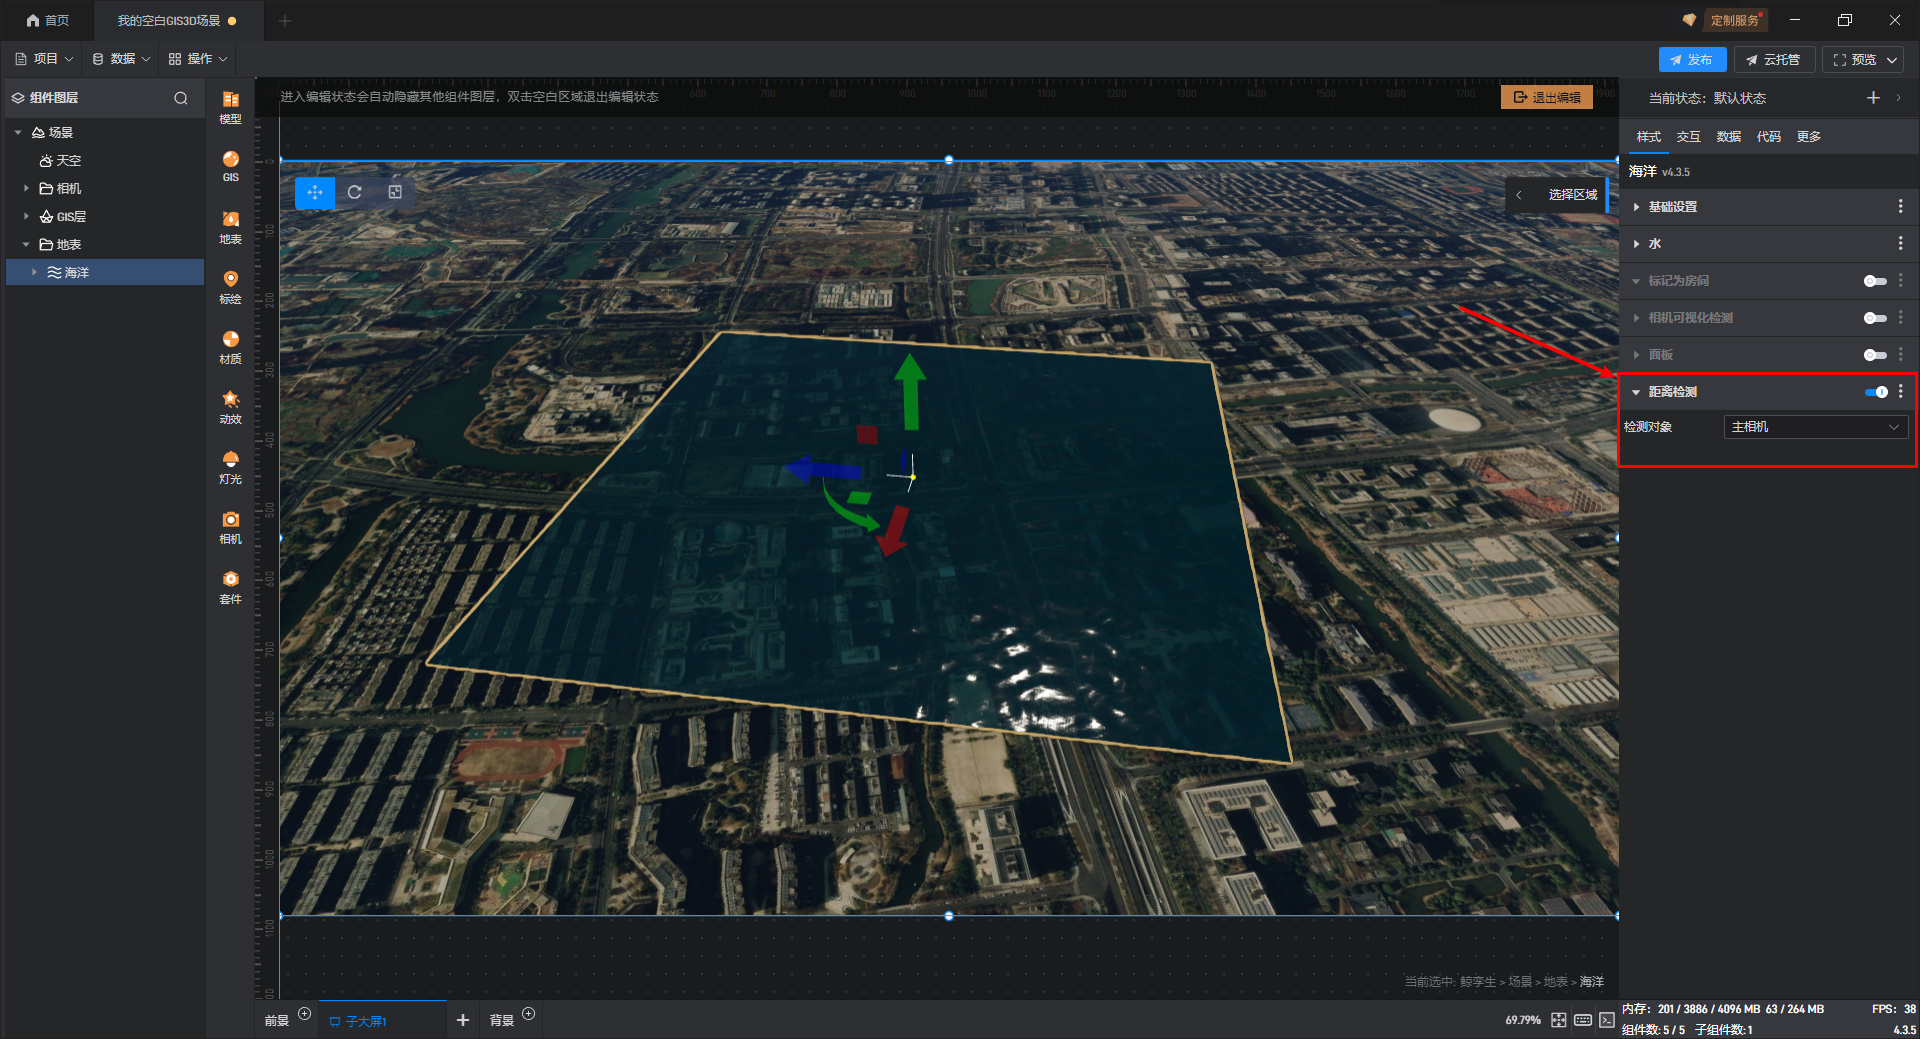
Task: Search component layers with magnifier icon
Action: point(181,98)
